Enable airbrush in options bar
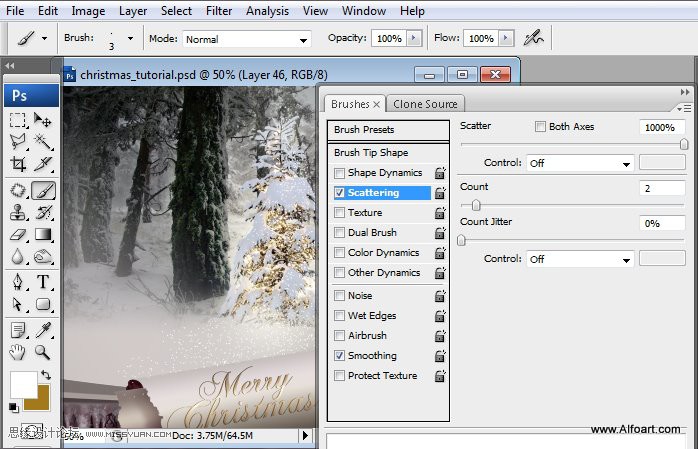698x449 pixels. pos(533,38)
